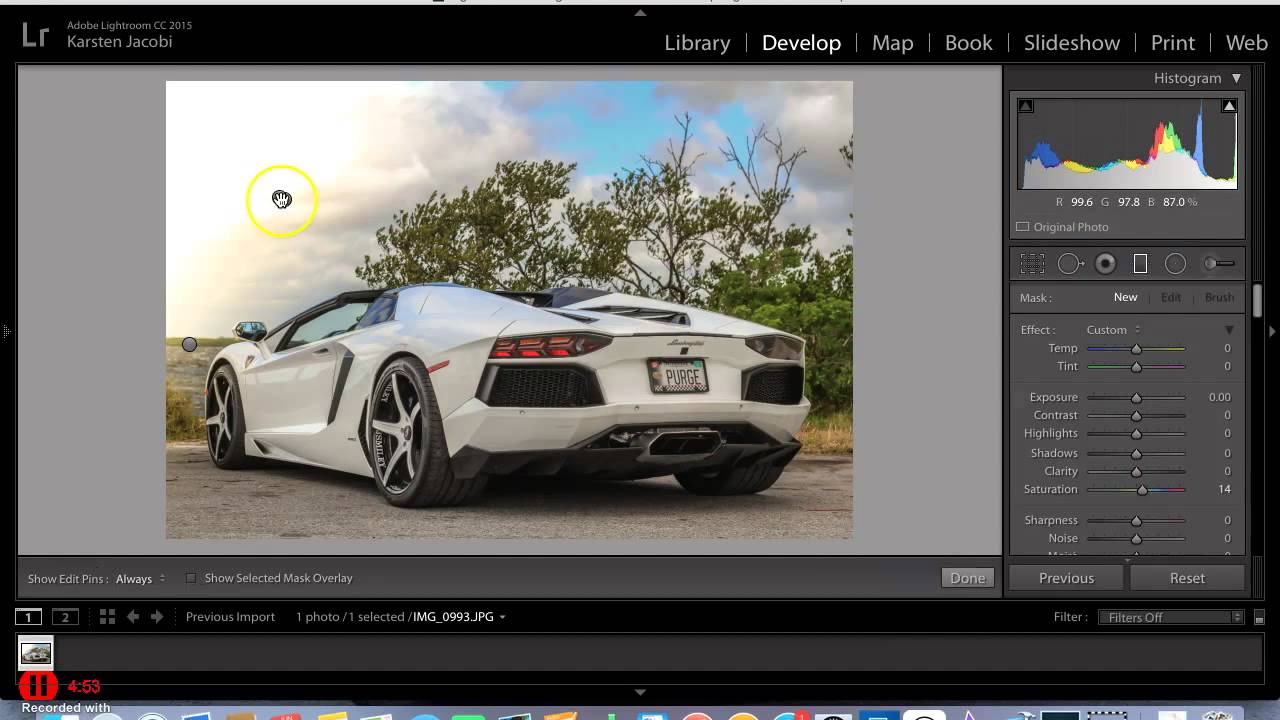Click the Saturation value 14 field
The height and width of the screenshot is (720, 1280).
[x=1224, y=489]
